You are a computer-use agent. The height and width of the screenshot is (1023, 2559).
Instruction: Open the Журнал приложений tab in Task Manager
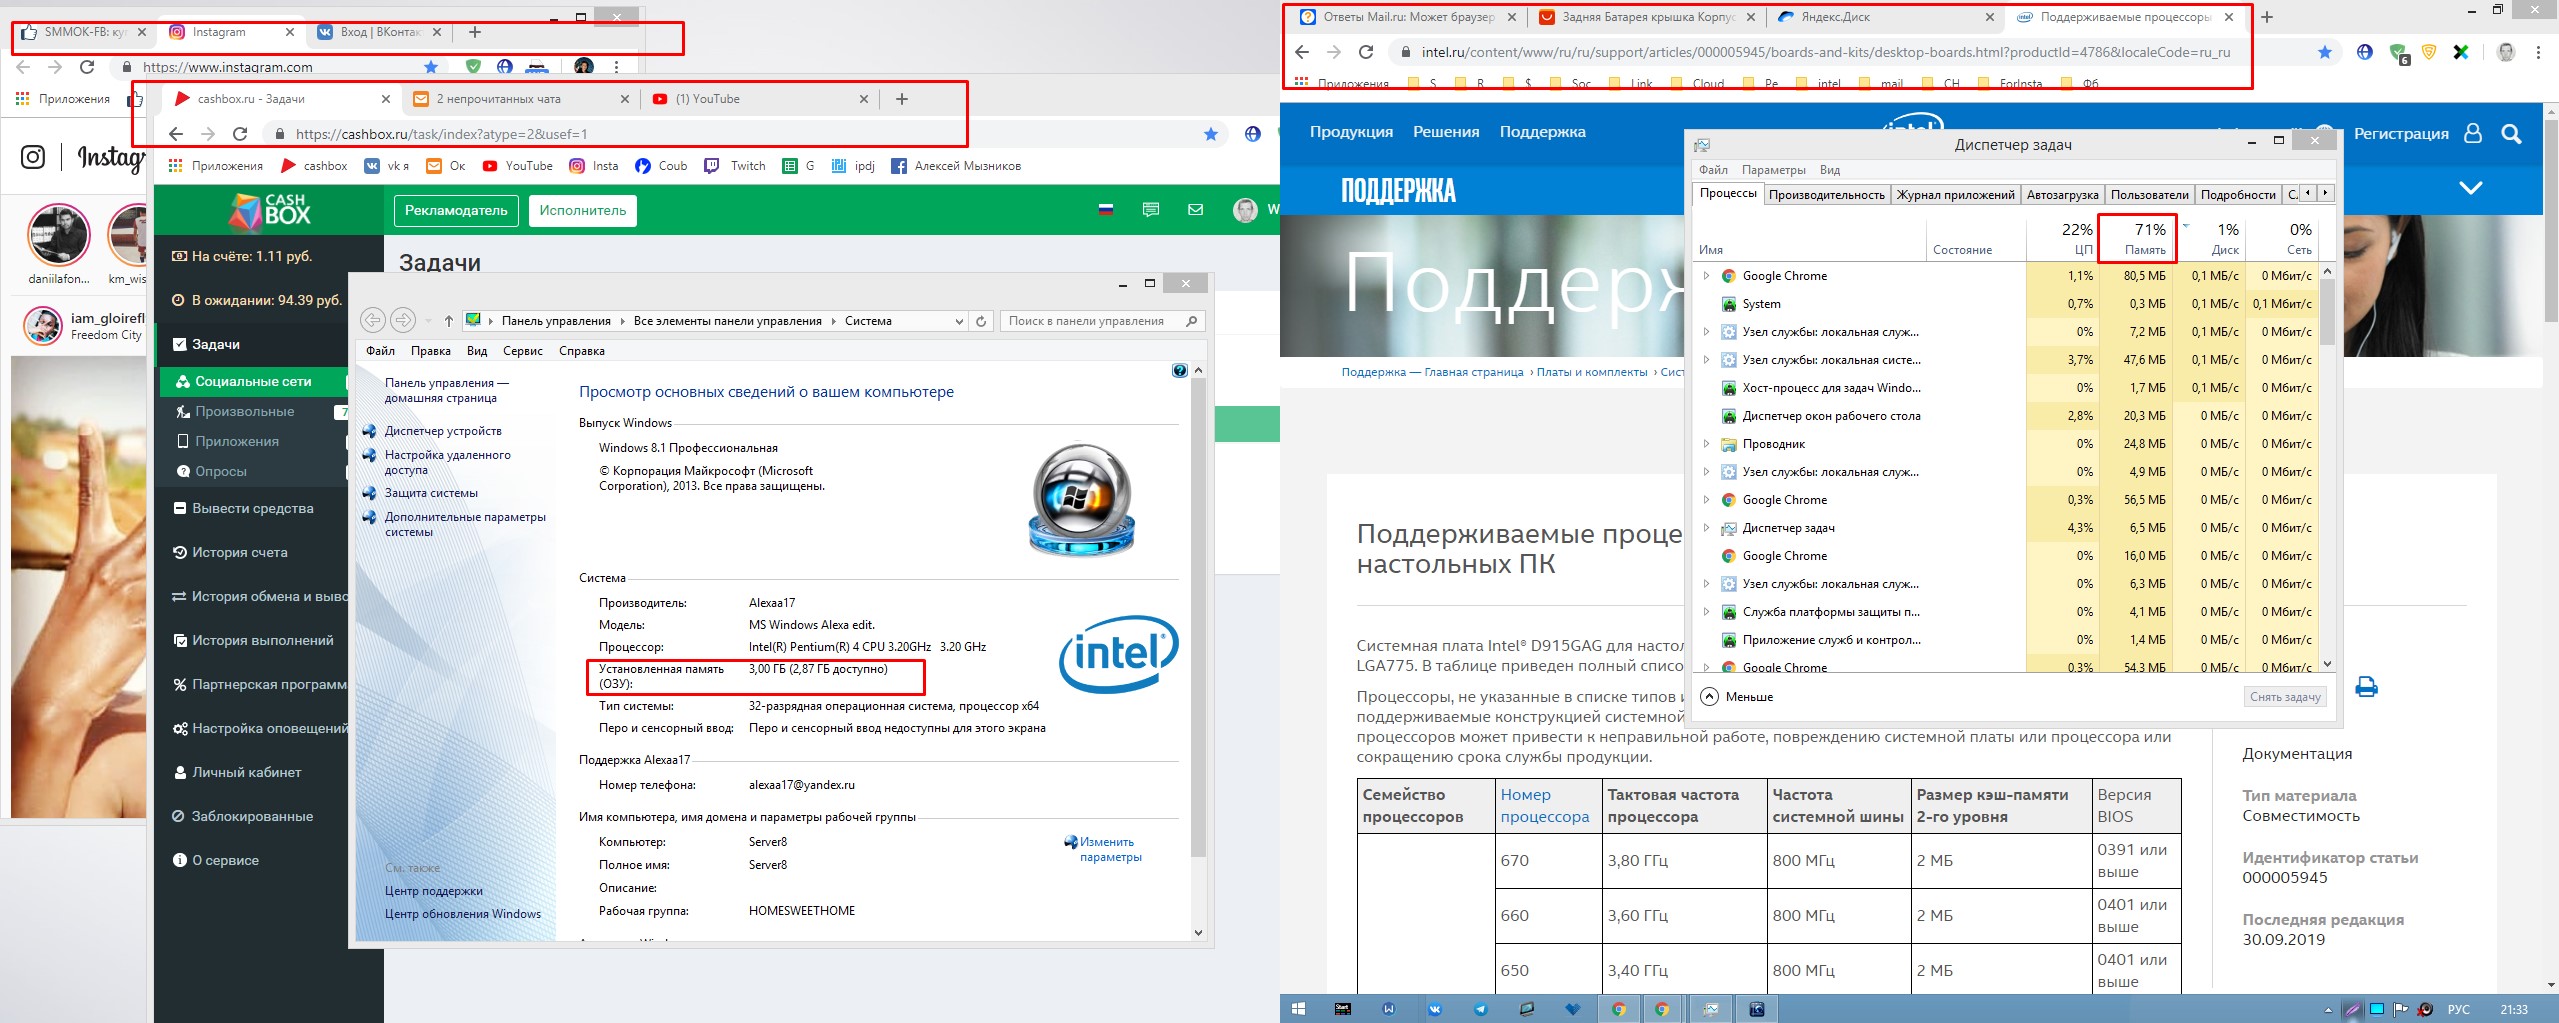point(1955,195)
